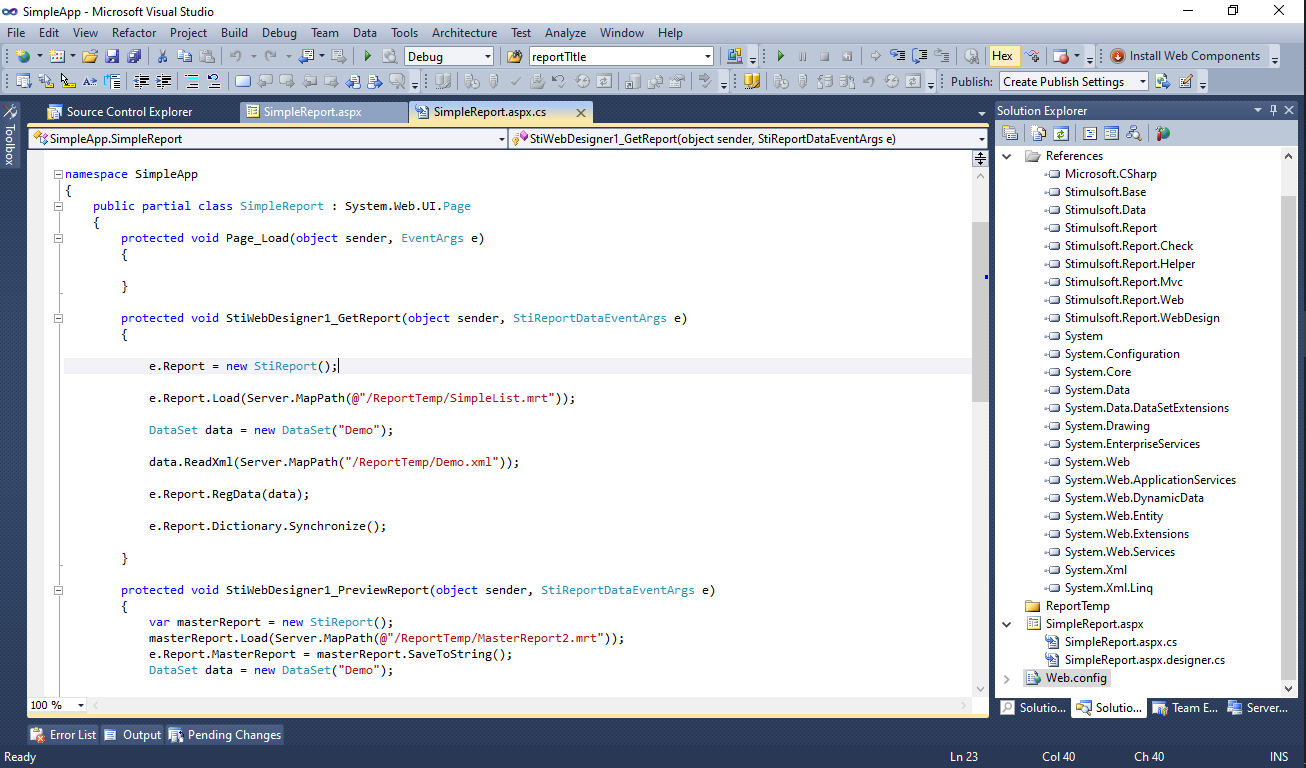Screen dimensions: 1306x768
Task: Click the Continue debug arrow icon
Action: 781,56
